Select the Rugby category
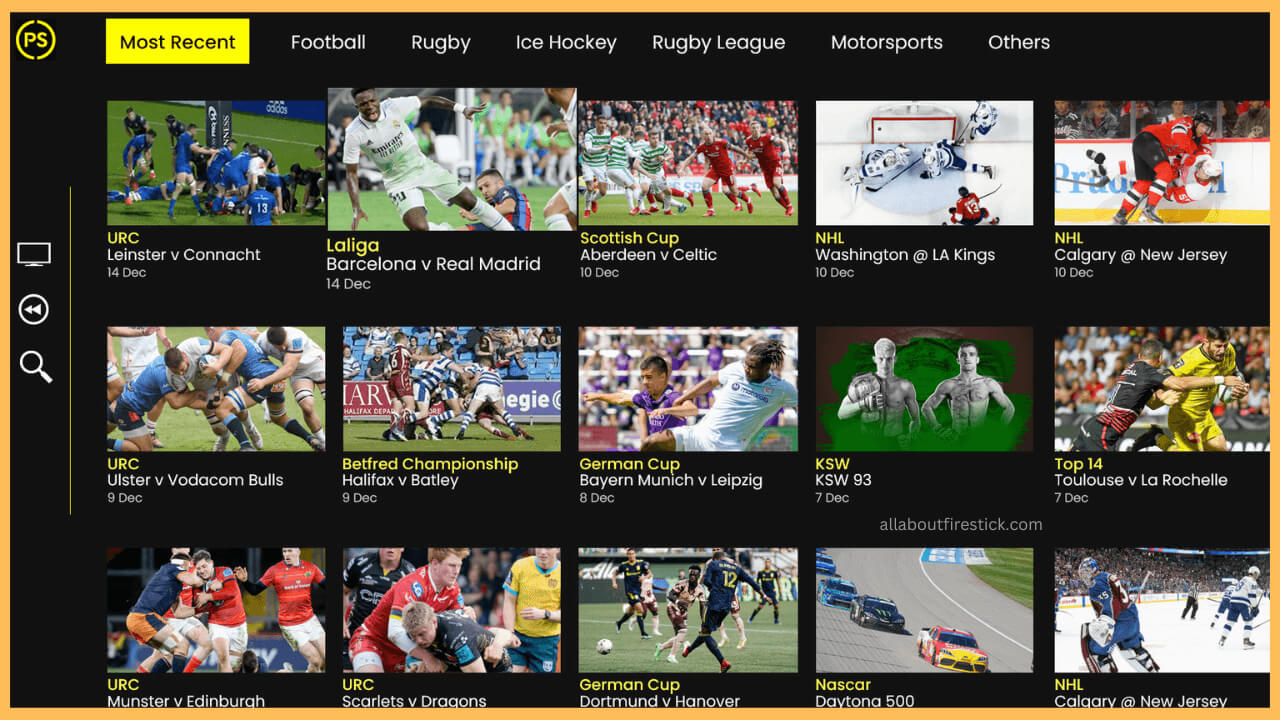This screenshot has height=720, width=1280. point(440,42)
